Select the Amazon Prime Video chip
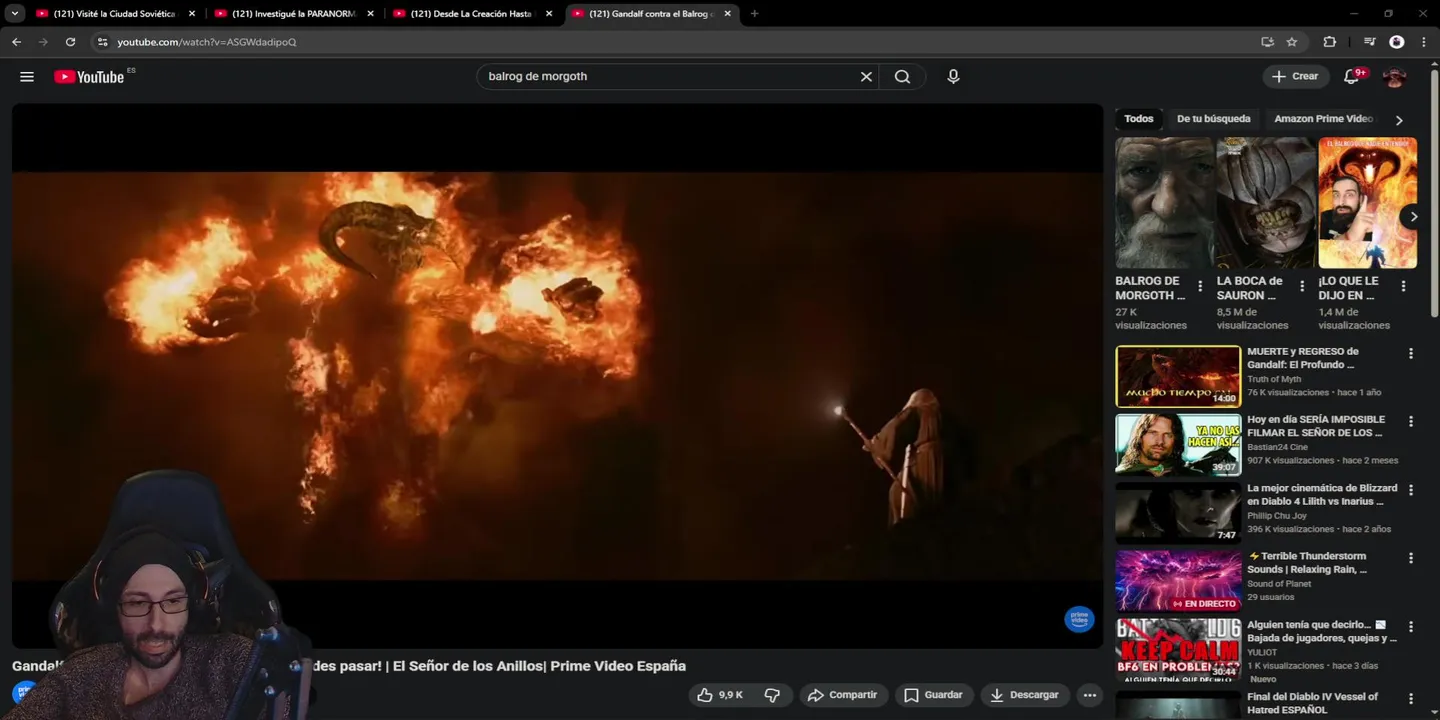Image resolution: width=1440 pixels, height=720 pixels. [x=1323, y=119]
